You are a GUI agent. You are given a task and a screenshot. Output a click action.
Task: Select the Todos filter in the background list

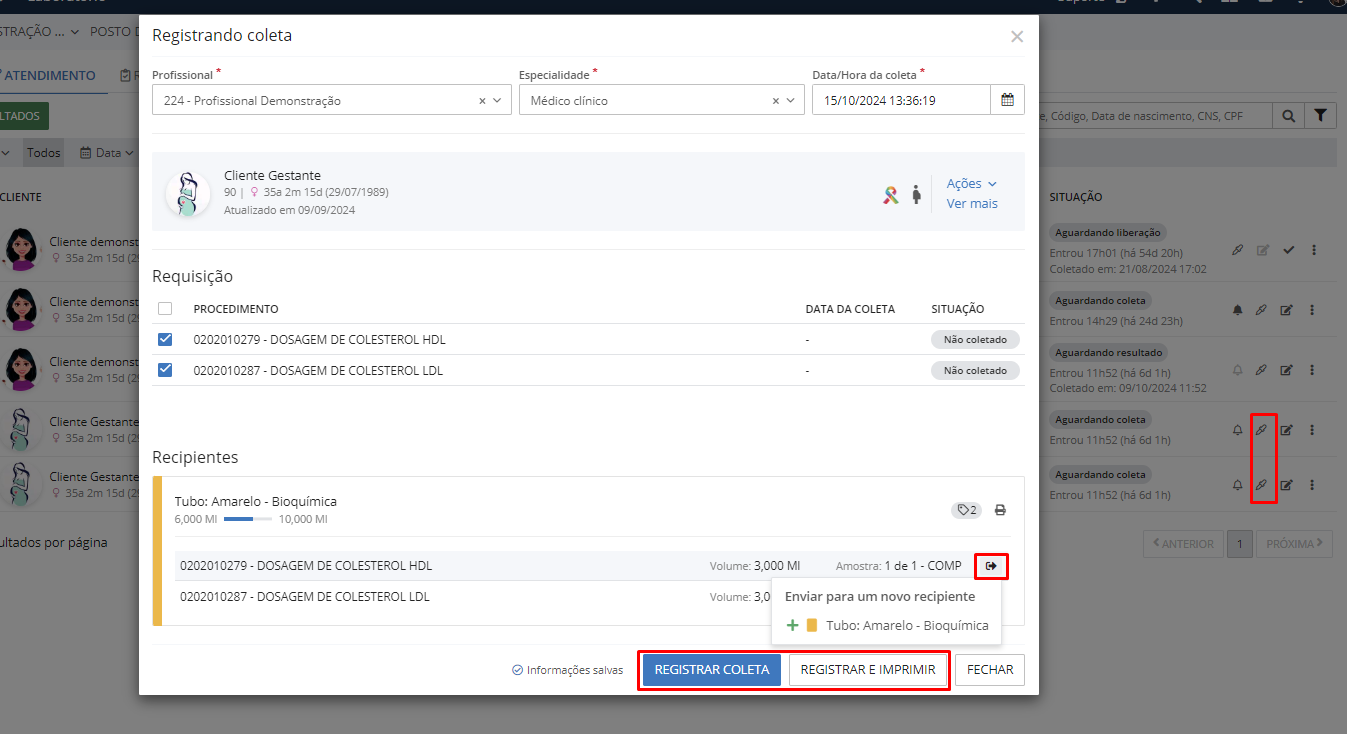pos(44,153)
